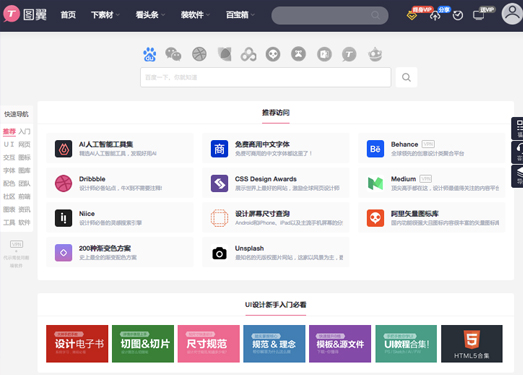Click the check-in clock icon in header
Viewport: 523px width, 375px height.
click(458, 15)
